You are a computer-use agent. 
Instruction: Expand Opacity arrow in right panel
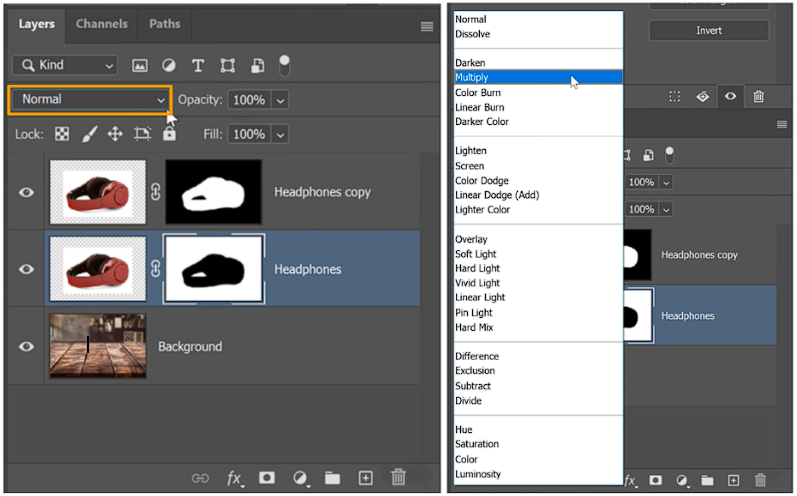point(666,182)
